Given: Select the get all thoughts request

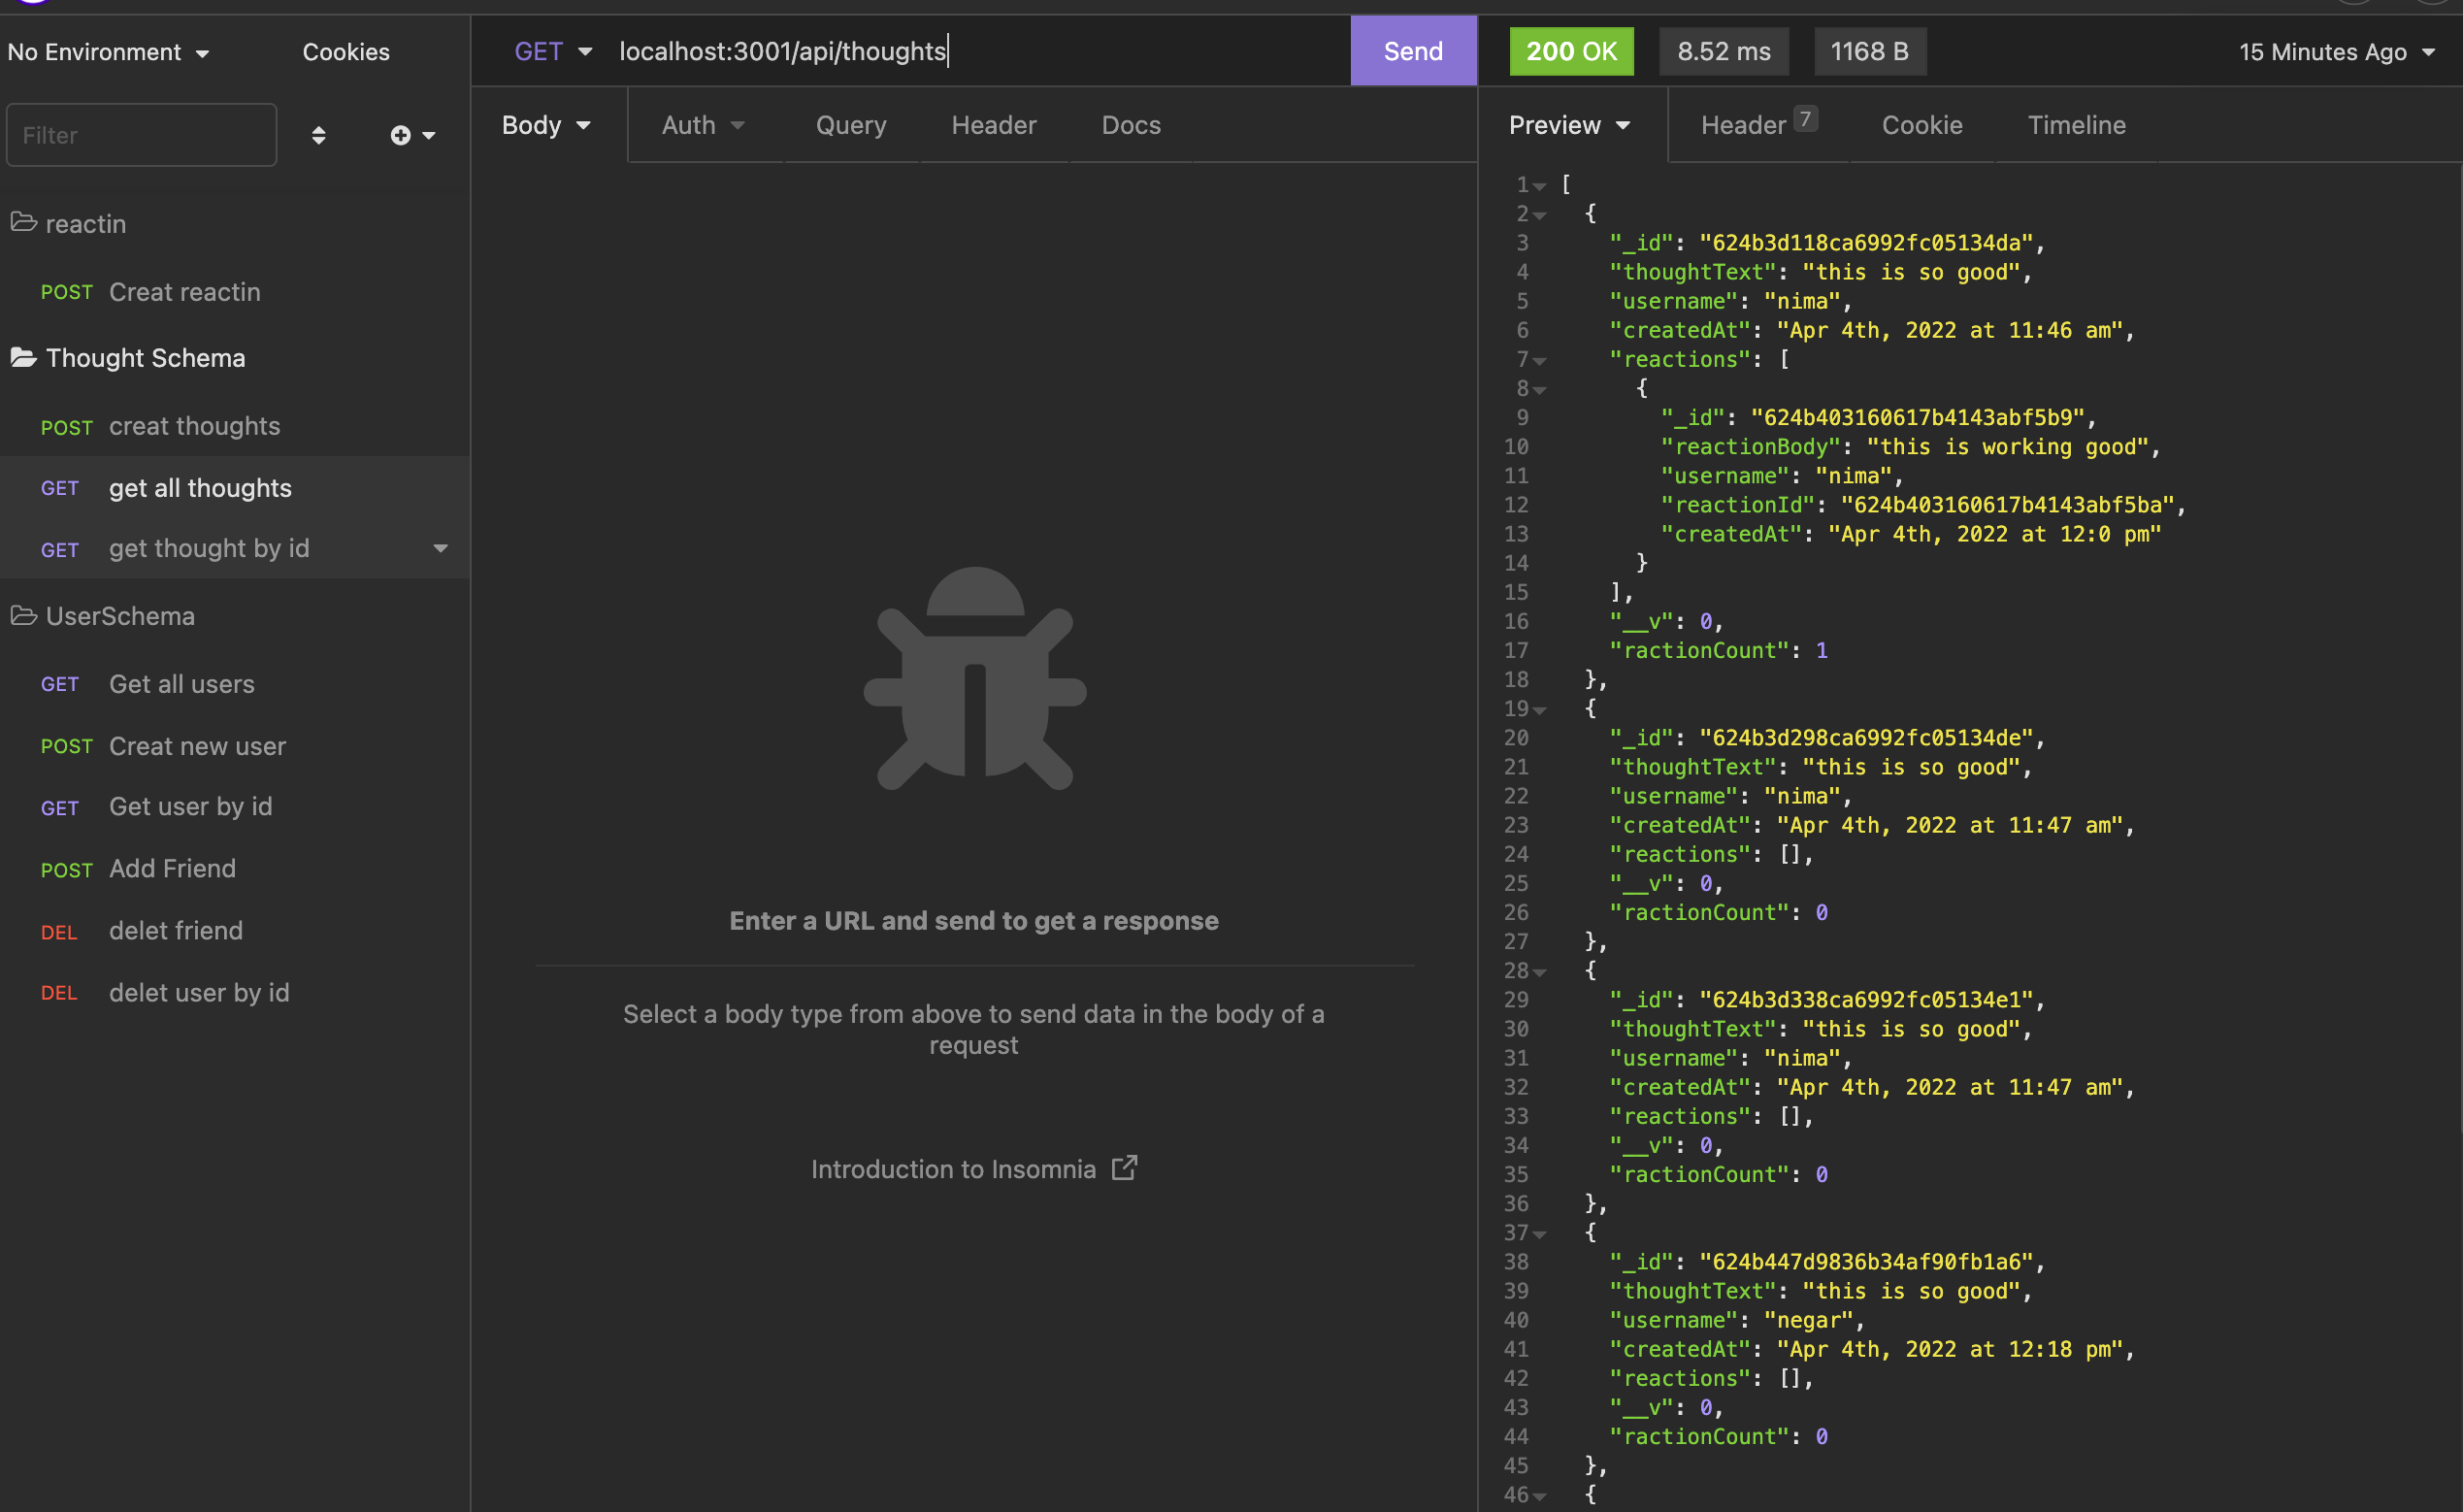Looking at the screenshot, I should 200,487.
